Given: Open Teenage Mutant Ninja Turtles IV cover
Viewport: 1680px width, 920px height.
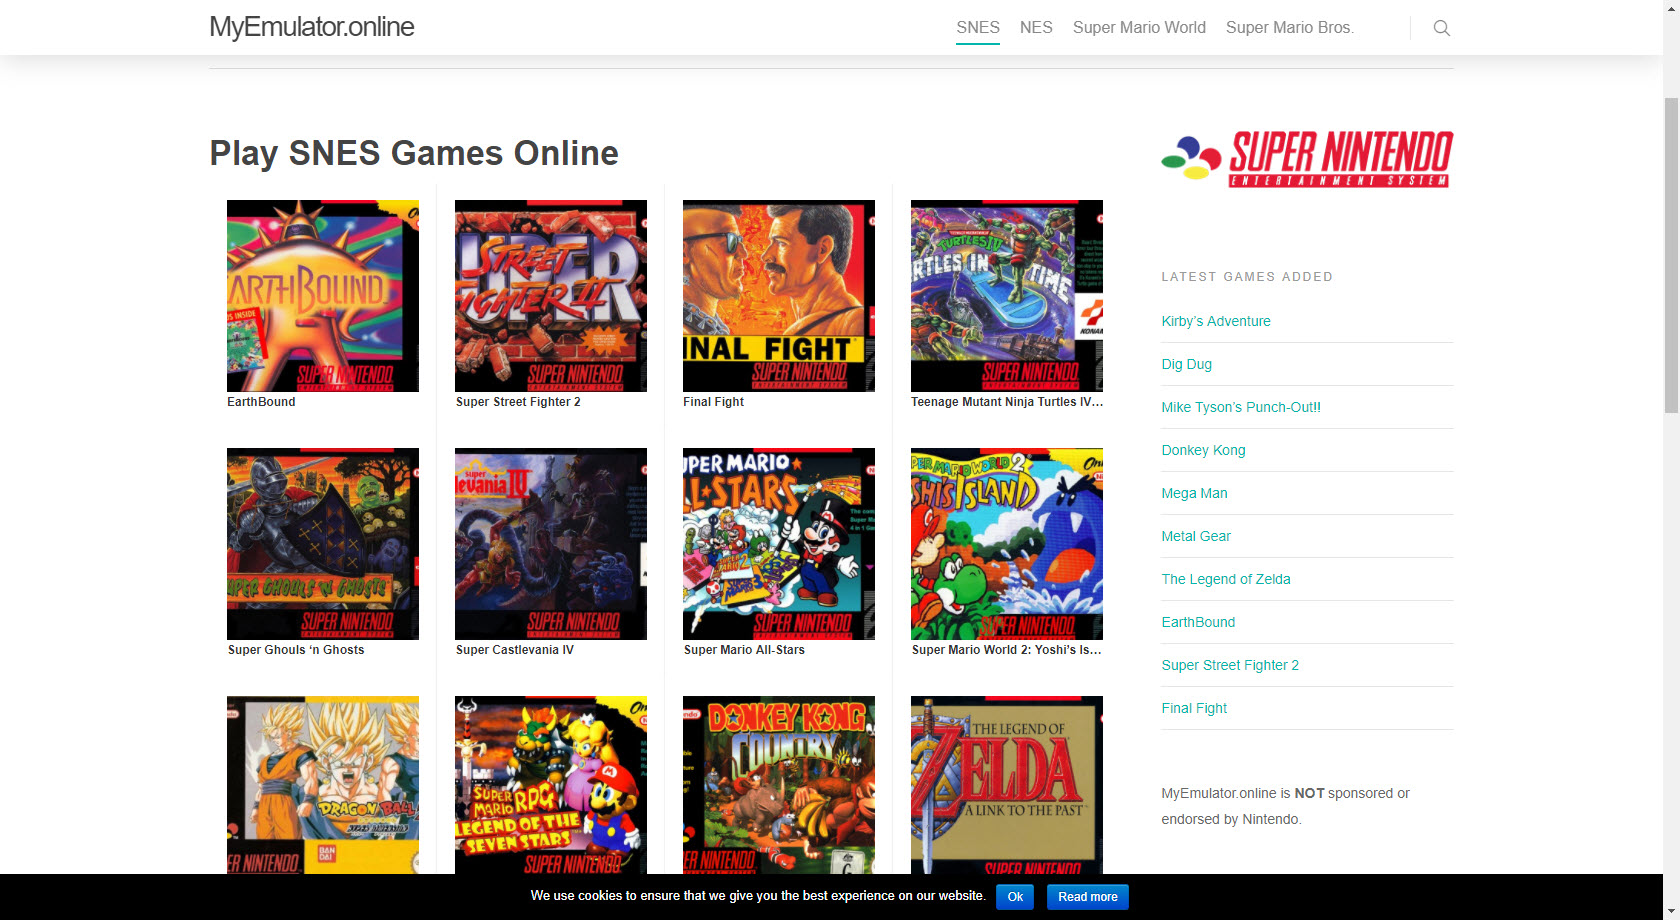Looking at the screenshot, I should [1007, 296].
